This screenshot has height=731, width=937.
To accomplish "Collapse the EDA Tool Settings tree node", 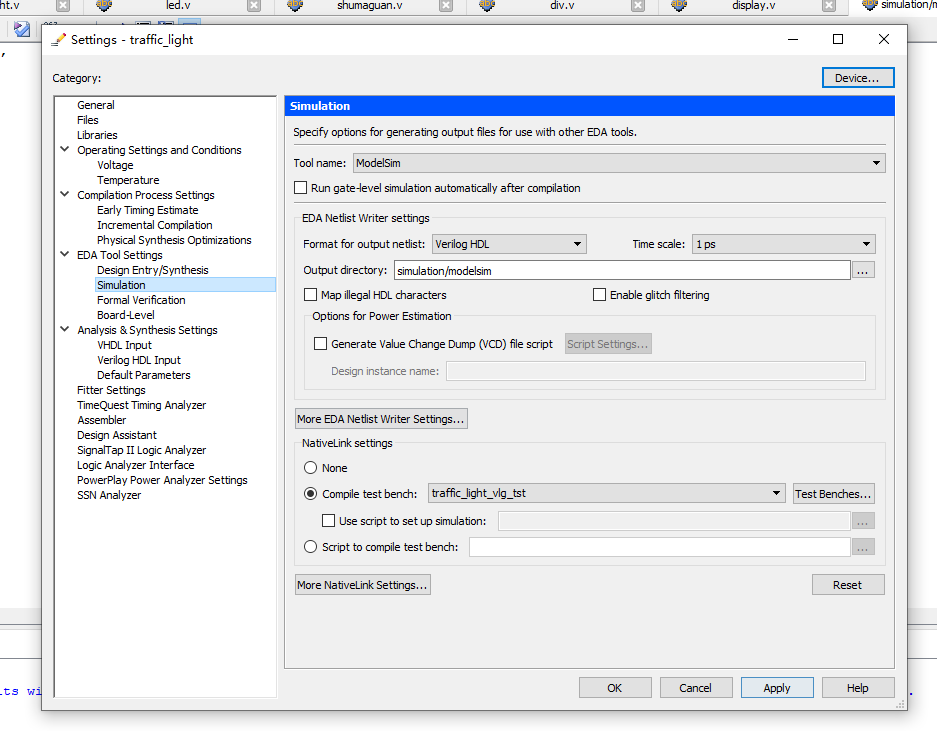I will tap(65, 255).
